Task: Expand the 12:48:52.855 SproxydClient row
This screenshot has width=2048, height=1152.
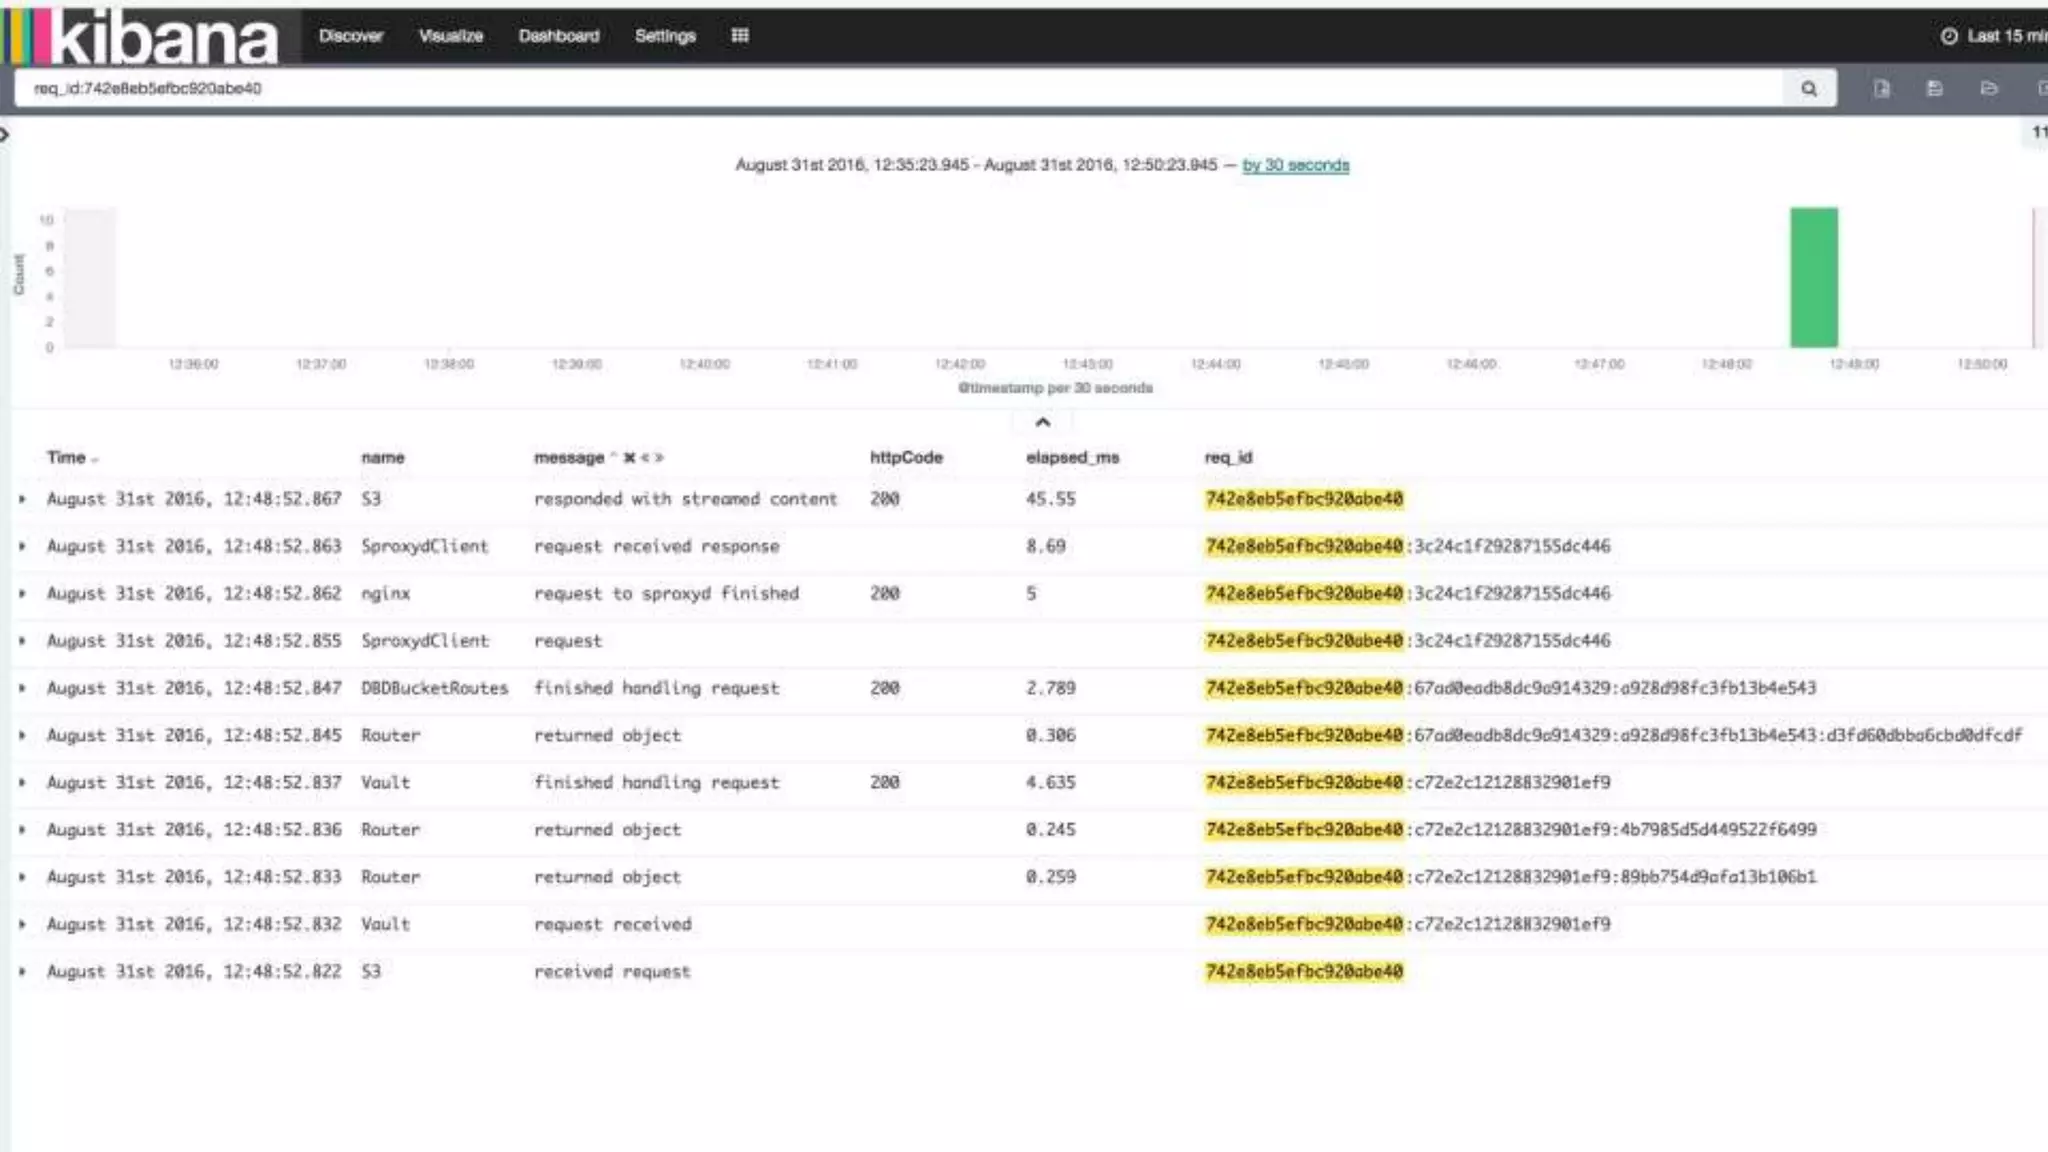Action: 22,640
